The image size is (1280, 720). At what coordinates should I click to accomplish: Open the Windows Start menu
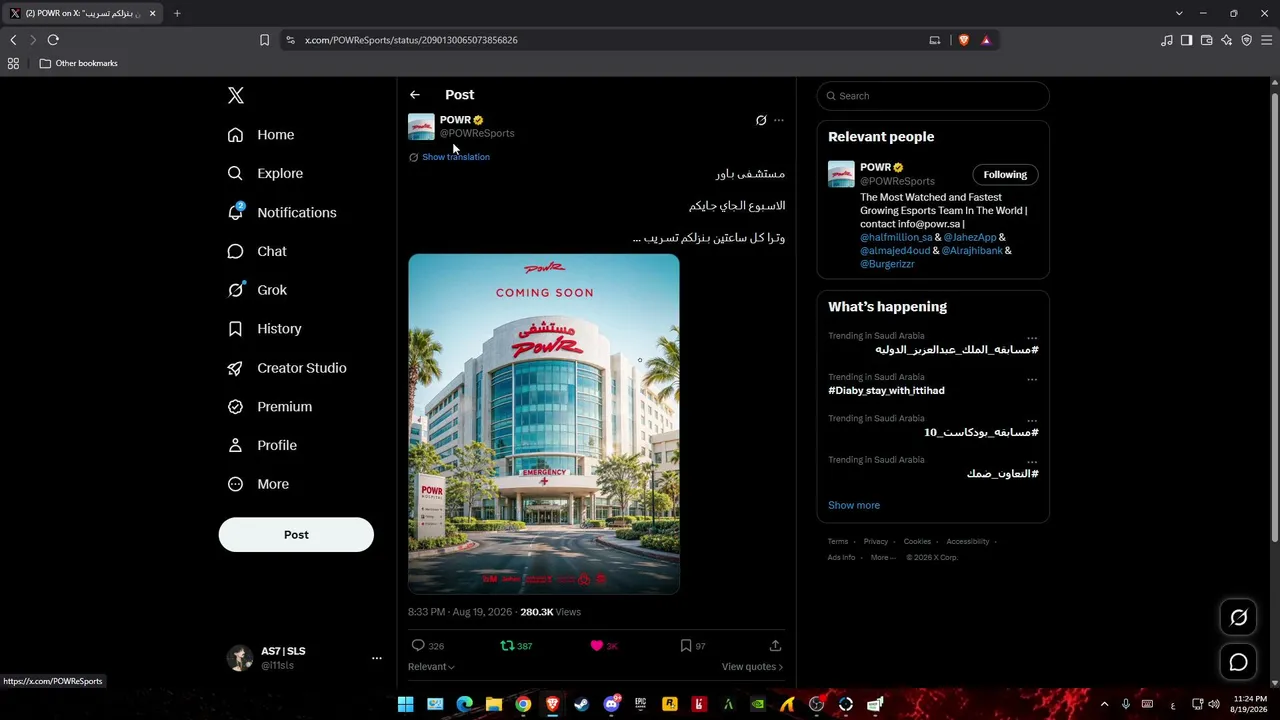pyautogui.click(x=406, y=704)
